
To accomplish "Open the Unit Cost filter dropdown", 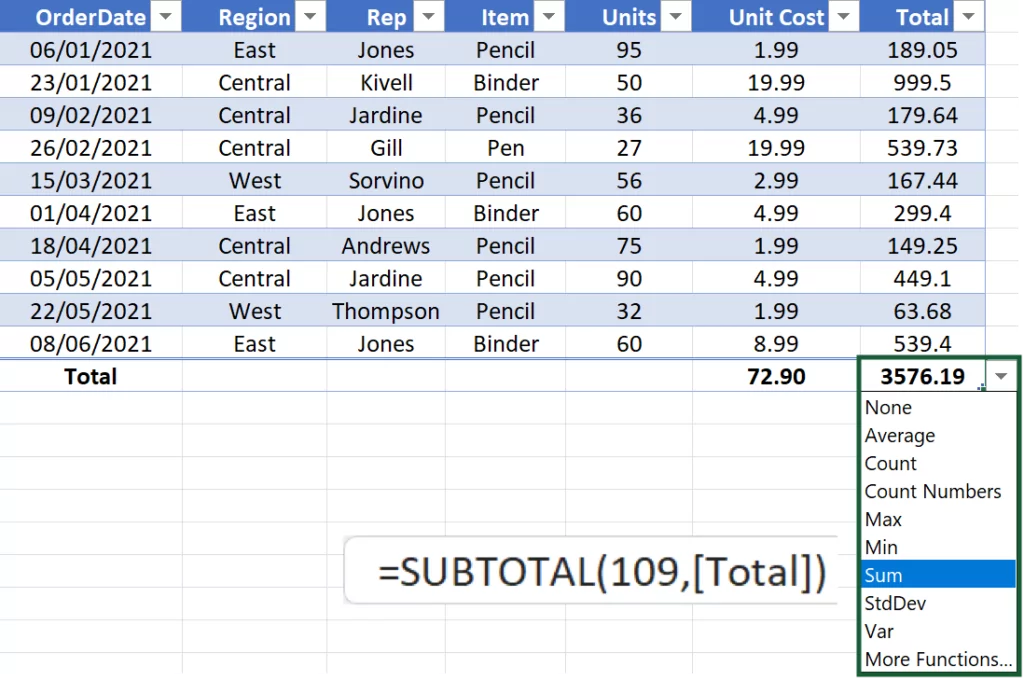I will pyautogui.click(x=845, y=17).
